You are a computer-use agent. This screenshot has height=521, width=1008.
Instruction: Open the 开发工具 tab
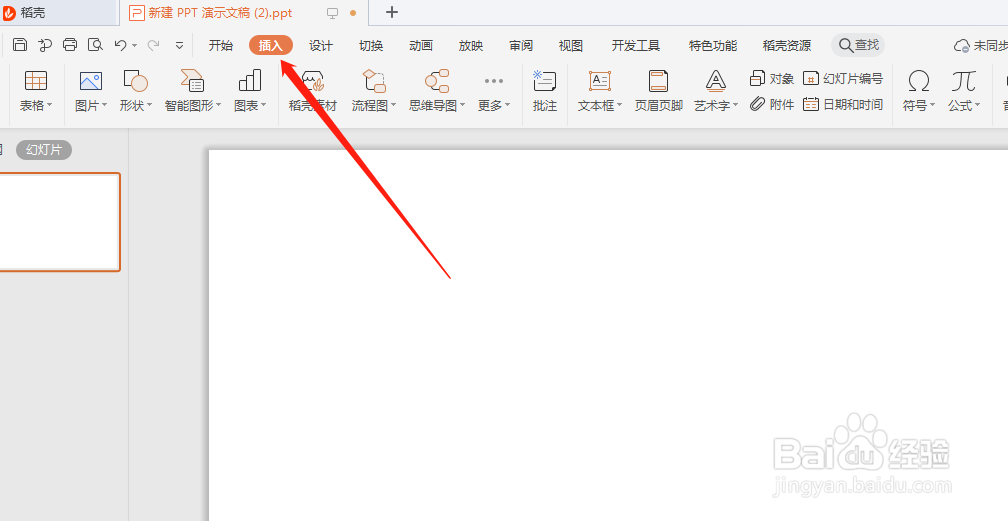point(636,46)
